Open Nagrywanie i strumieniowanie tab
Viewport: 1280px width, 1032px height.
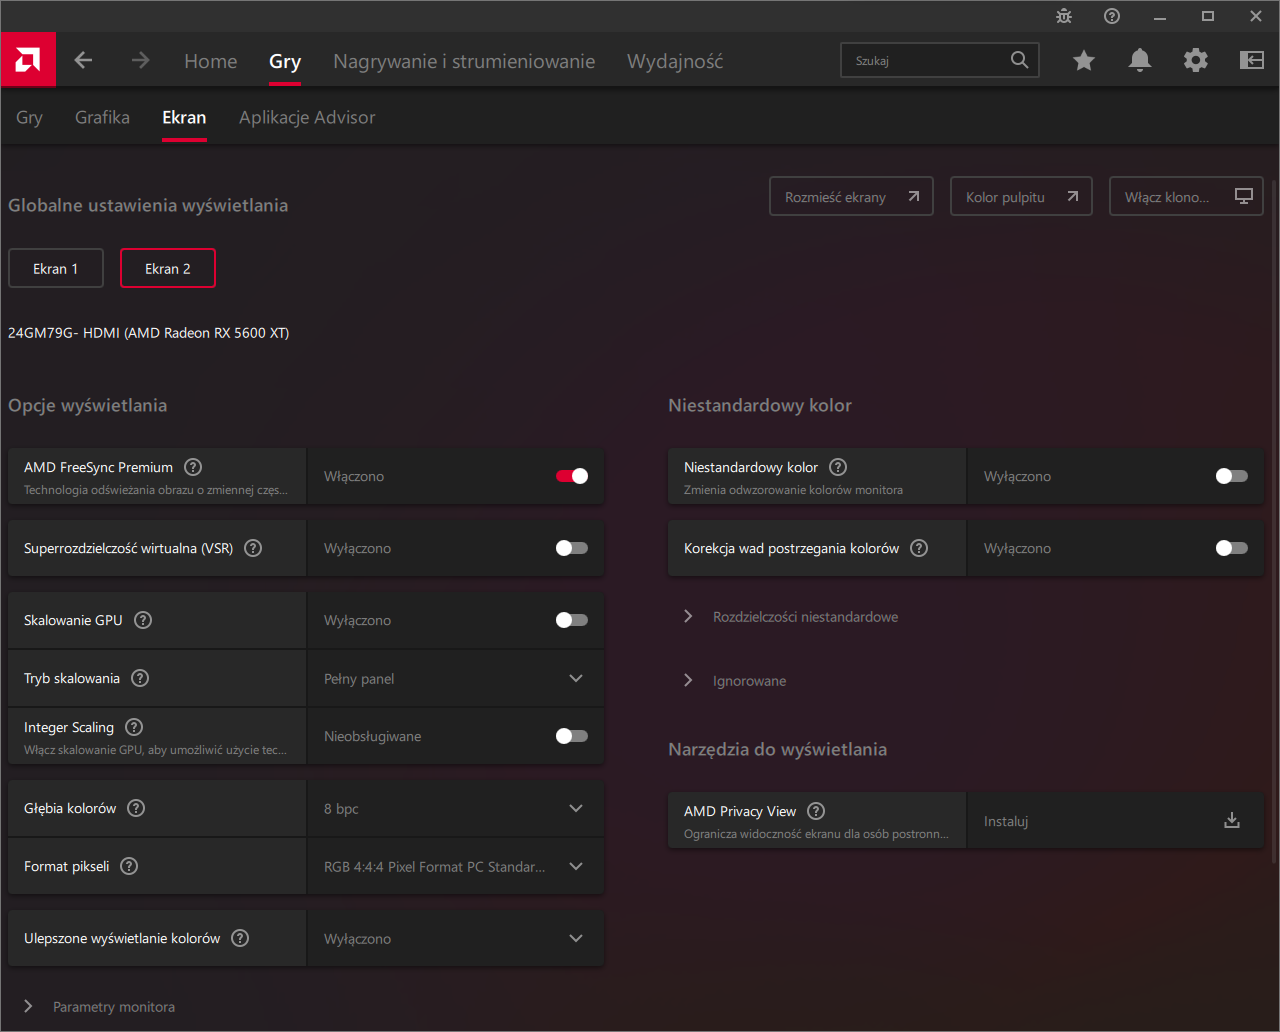click(464, 61)
